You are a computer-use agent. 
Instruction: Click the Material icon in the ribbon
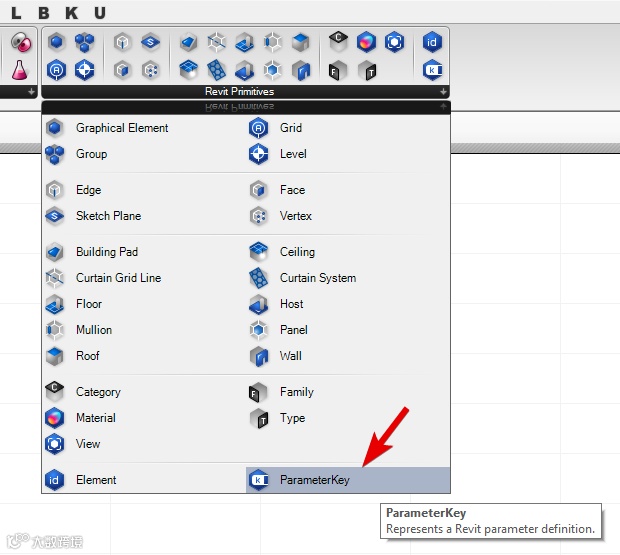(366, 42)
